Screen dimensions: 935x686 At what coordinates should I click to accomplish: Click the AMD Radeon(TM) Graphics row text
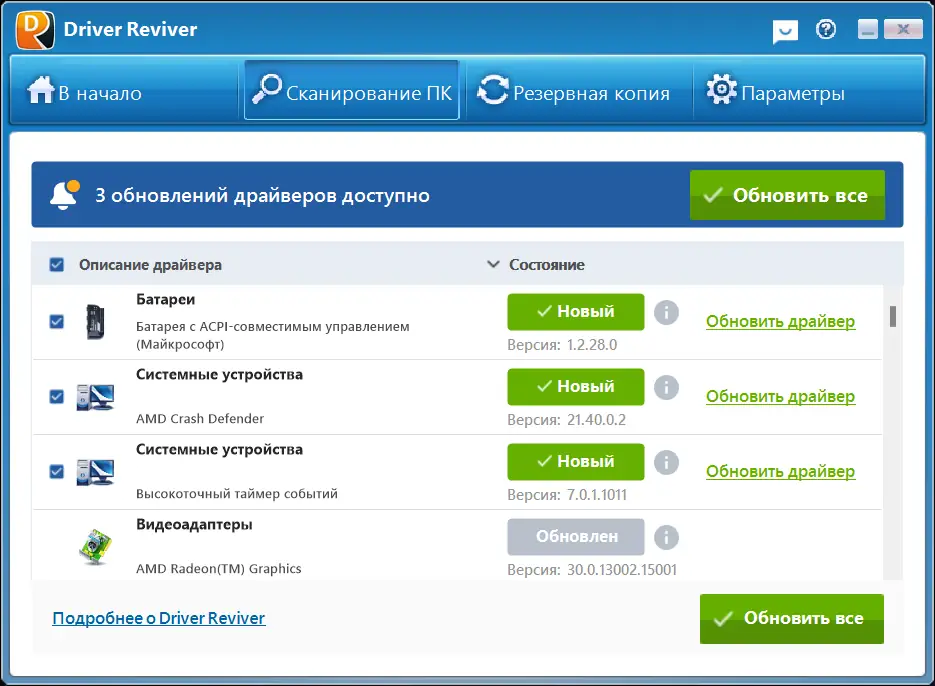(218, 569)
